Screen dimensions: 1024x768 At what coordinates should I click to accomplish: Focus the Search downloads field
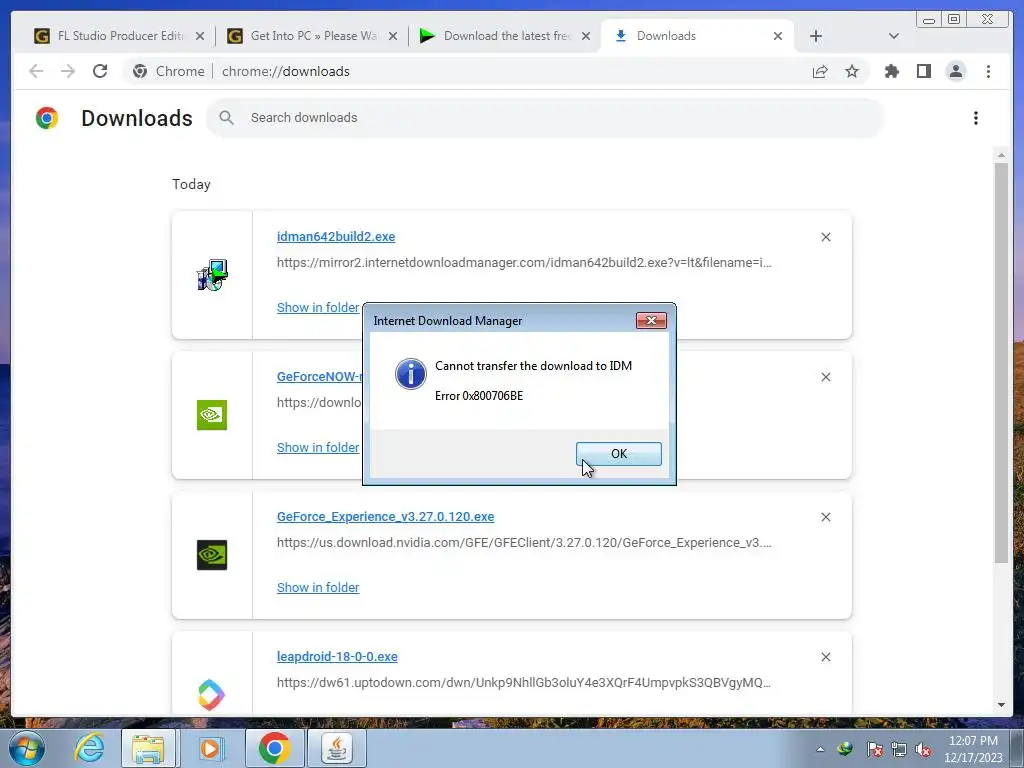545,118
